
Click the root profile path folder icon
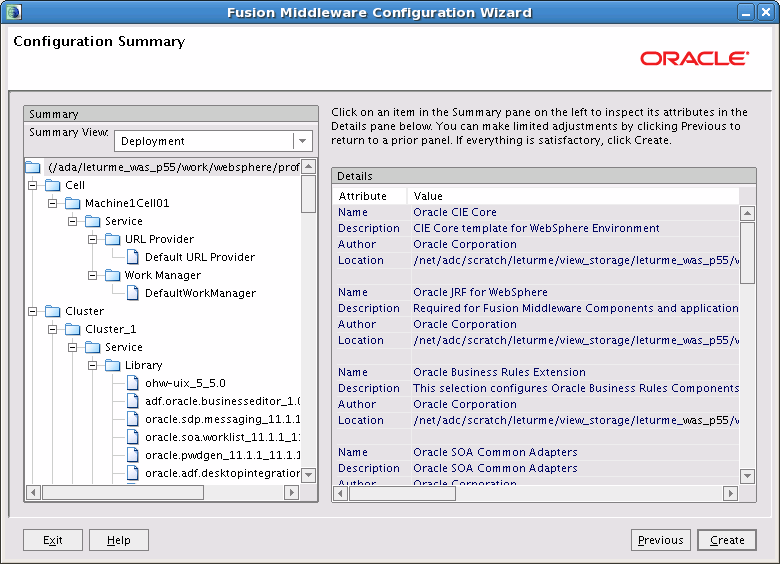(33, 167)
